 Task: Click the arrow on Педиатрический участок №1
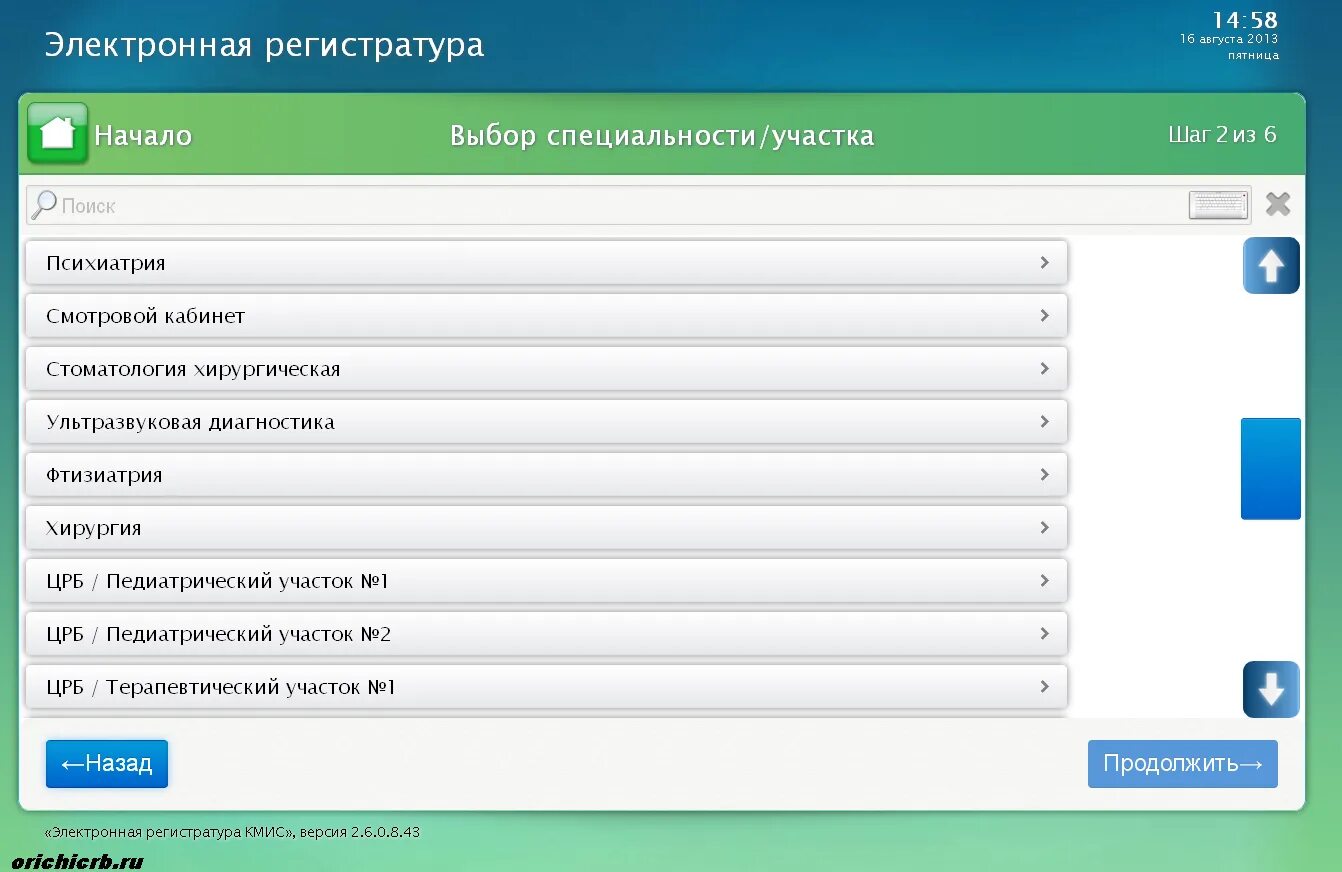click(1045, 580)
